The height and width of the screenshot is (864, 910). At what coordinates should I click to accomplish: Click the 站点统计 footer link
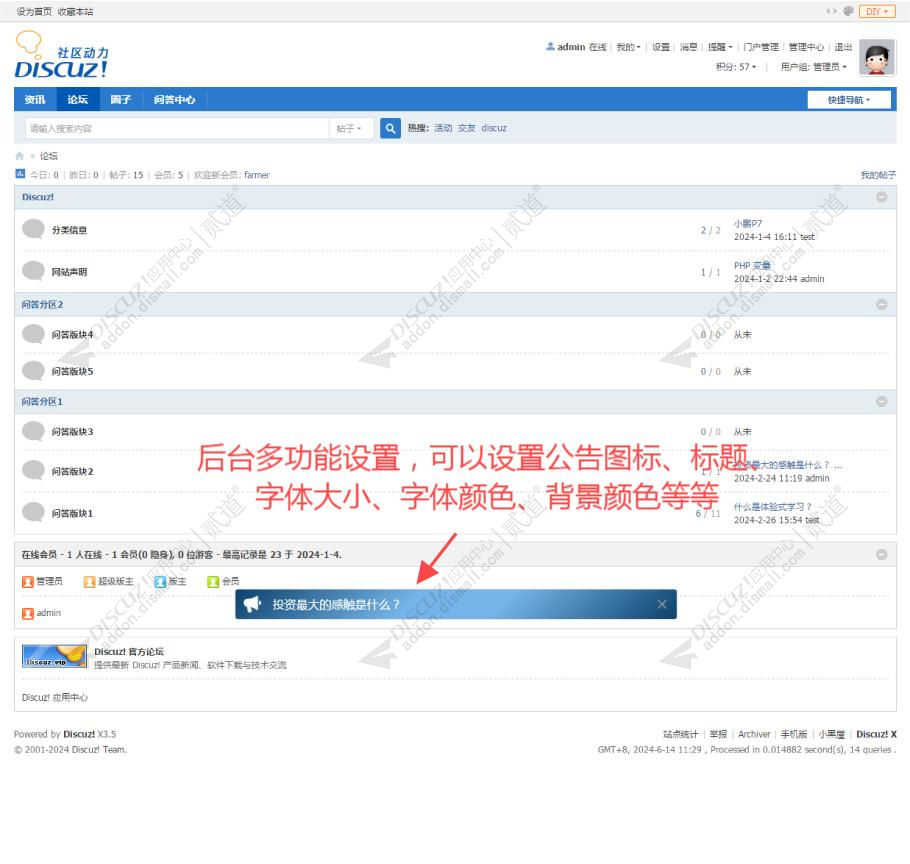tap(681, 734)
